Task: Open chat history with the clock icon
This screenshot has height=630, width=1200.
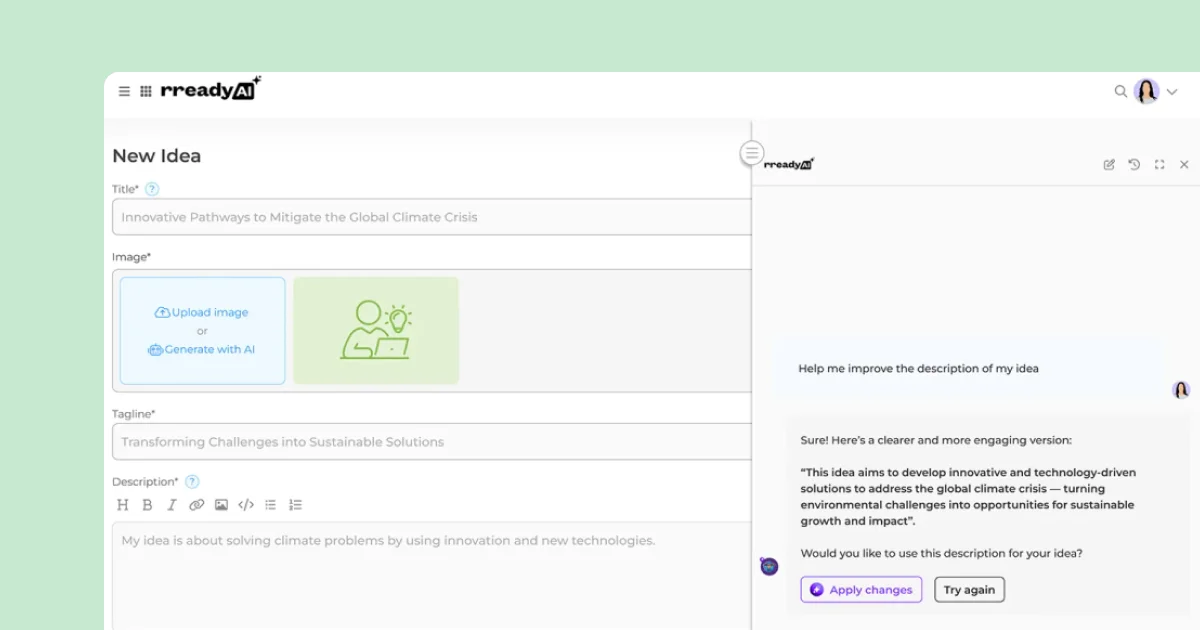Action: [x=1134, y=164]
